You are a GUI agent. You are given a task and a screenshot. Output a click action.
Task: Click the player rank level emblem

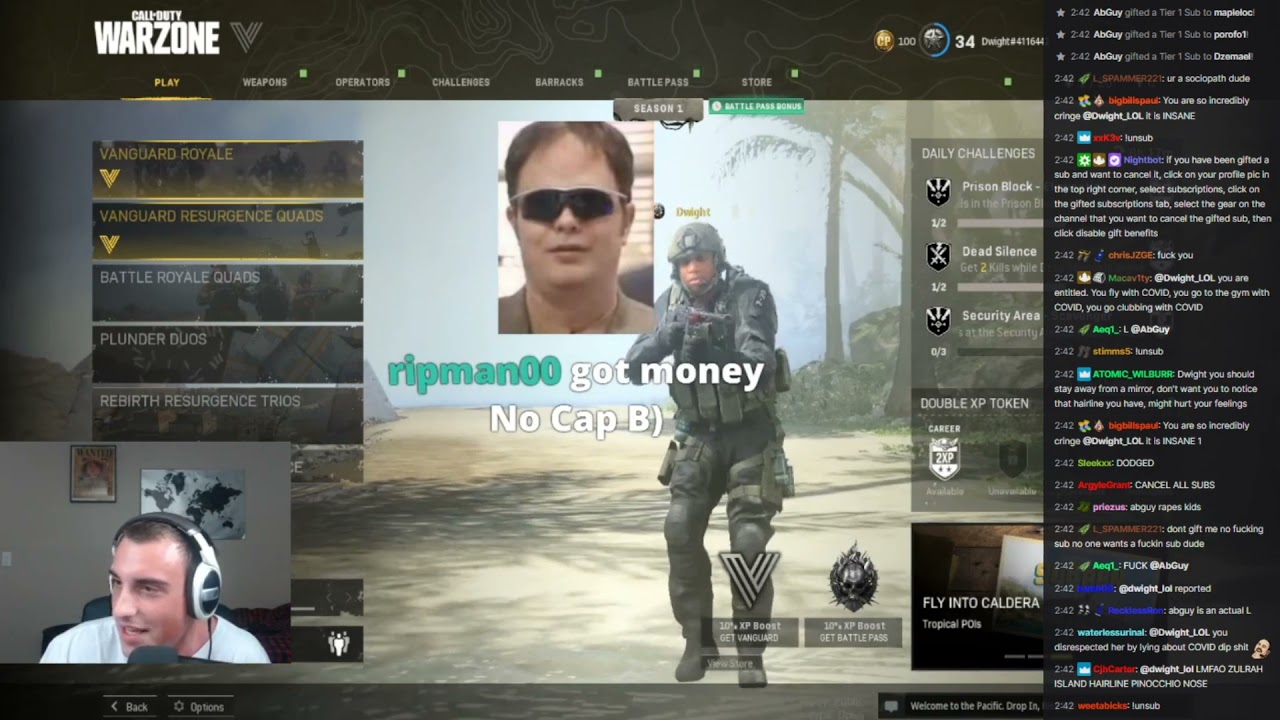934,41
